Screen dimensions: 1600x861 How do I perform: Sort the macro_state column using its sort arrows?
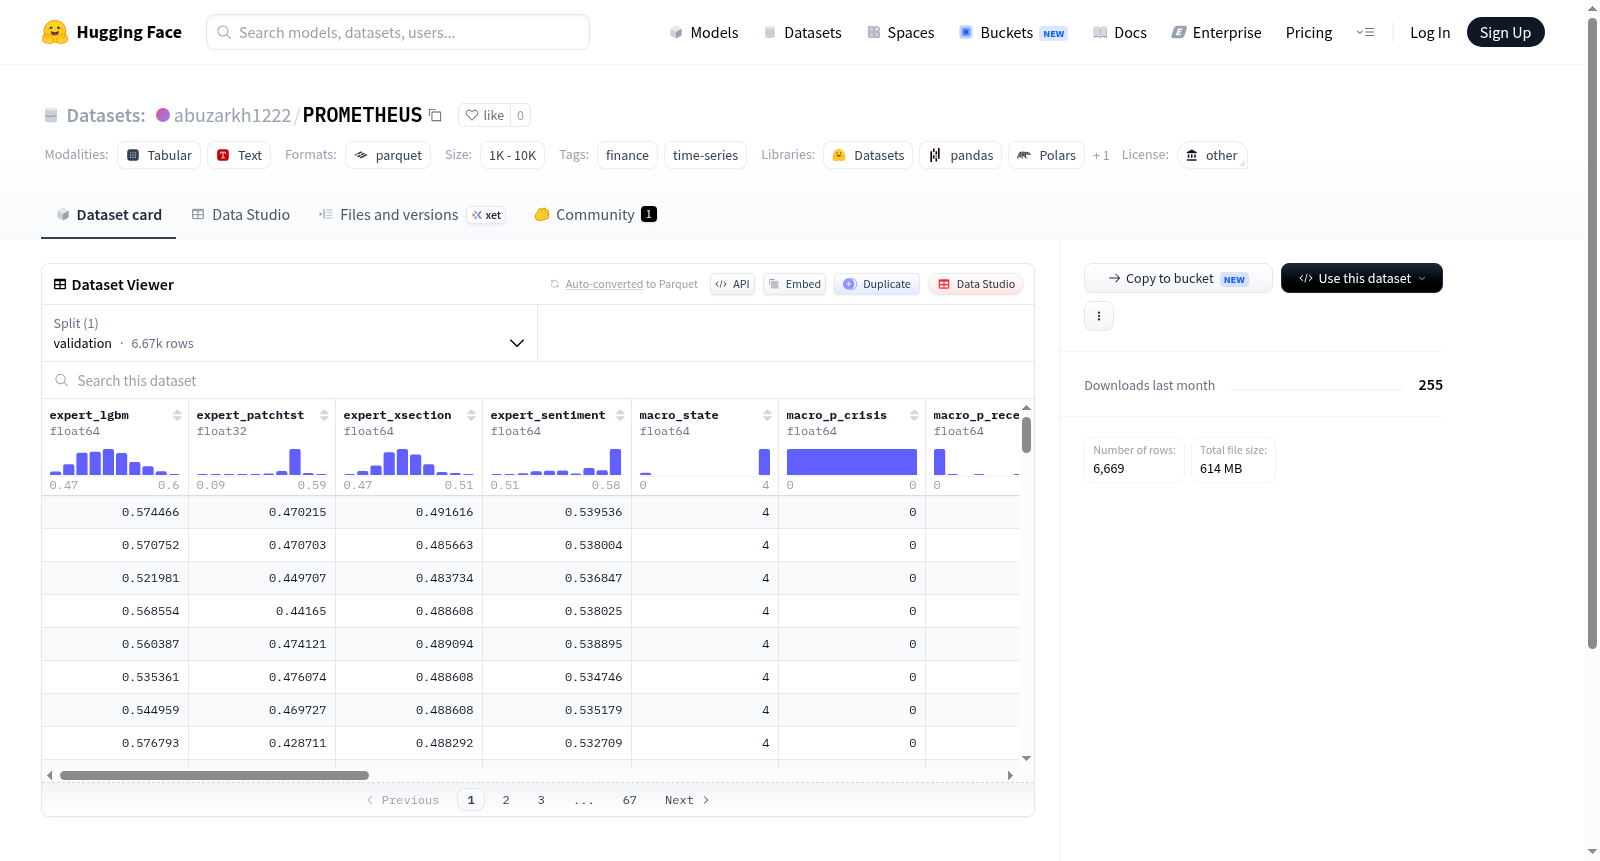pos(767,415)
